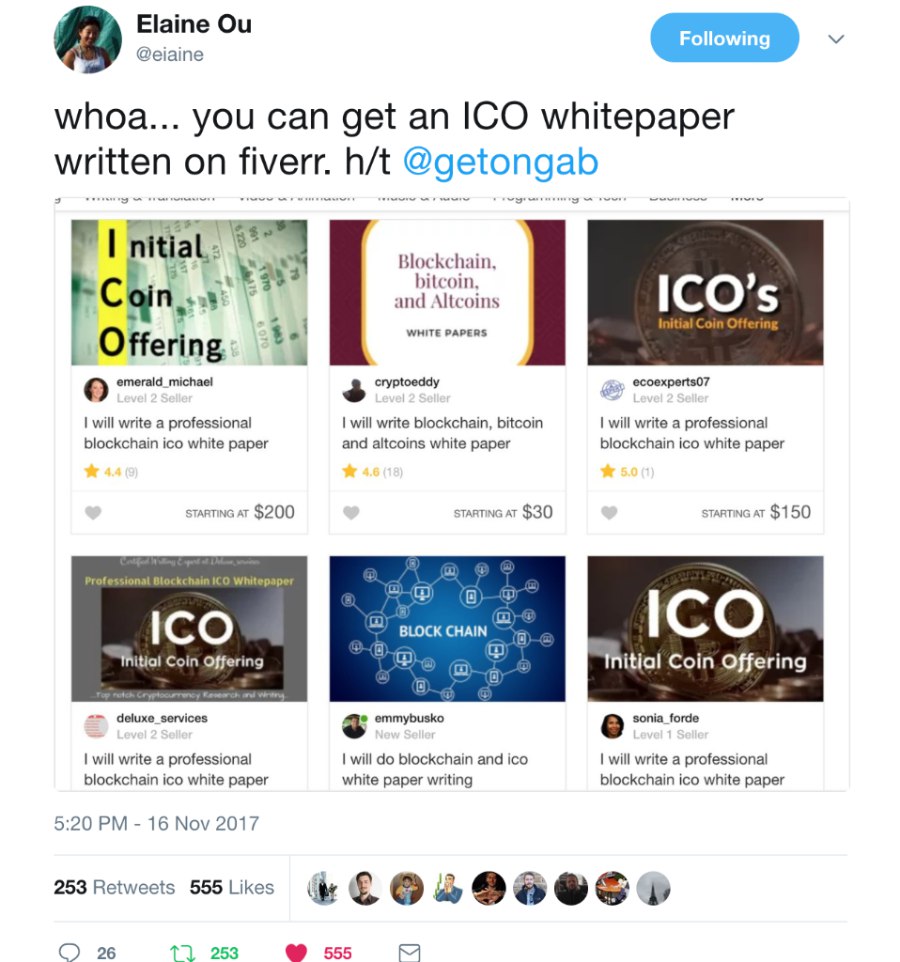Click the first liker avatar in the row

tap(323, 888)
